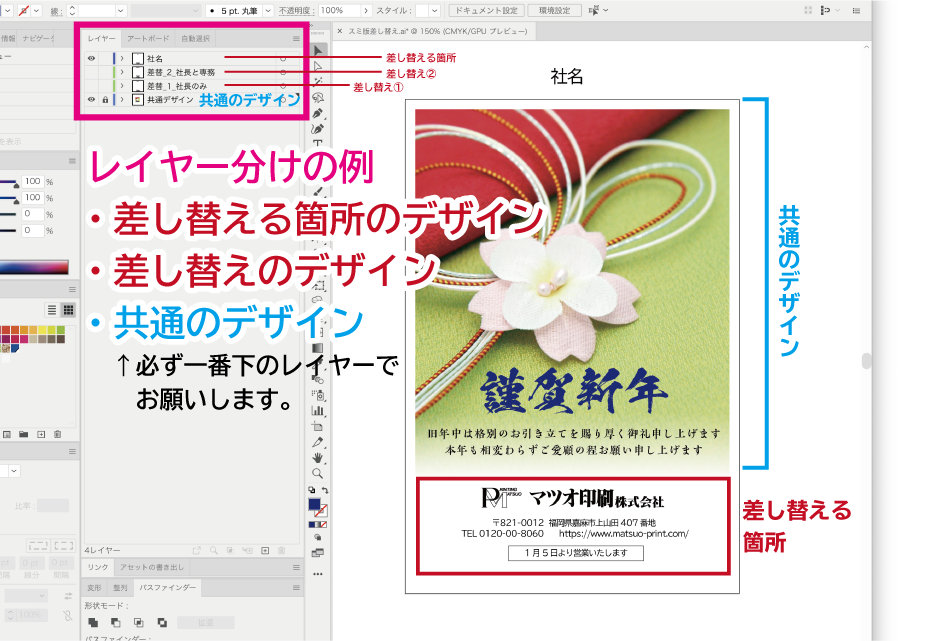940x641 pixels.
Task: Click the ドキュメント設定 button
Action: click(x=486, y=10)
